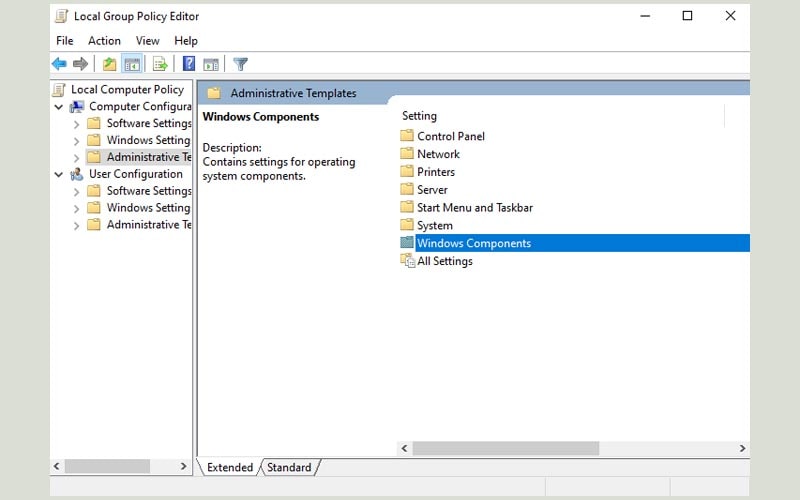Toggle Show/Hide Console Tree toolbar icon
This screenshot has width=800, height=500.
132,64
